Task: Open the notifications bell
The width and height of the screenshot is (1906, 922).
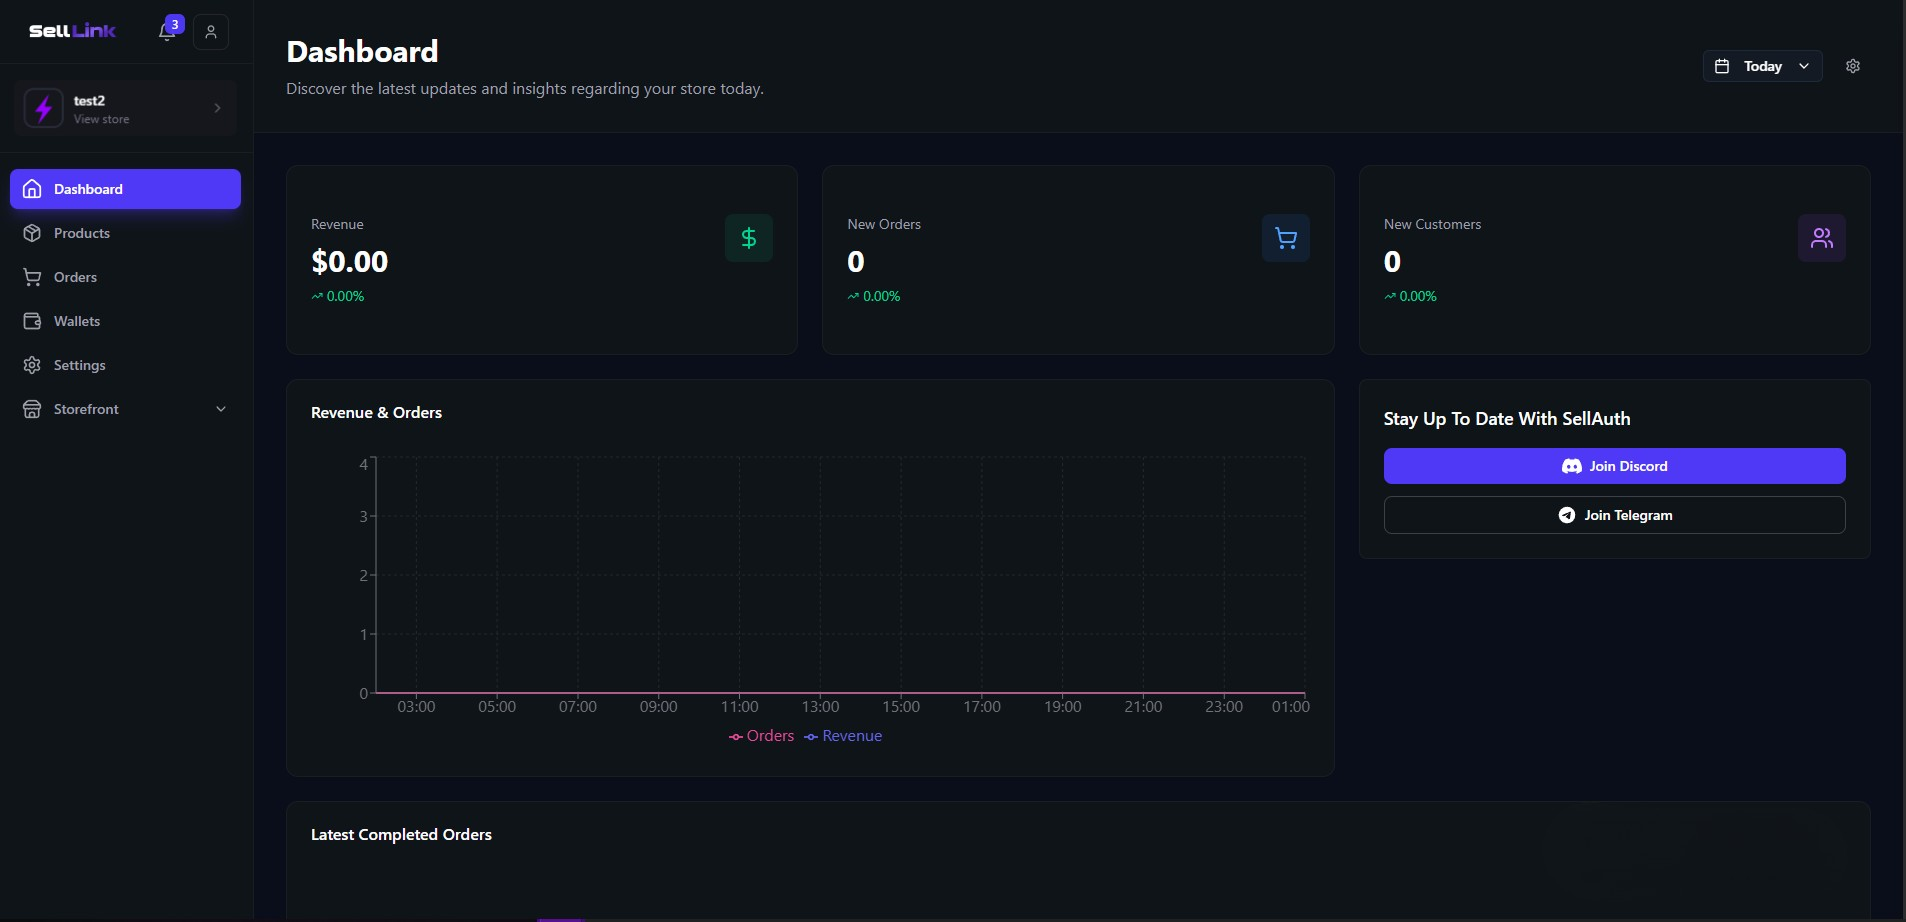Action: [166, 32]
